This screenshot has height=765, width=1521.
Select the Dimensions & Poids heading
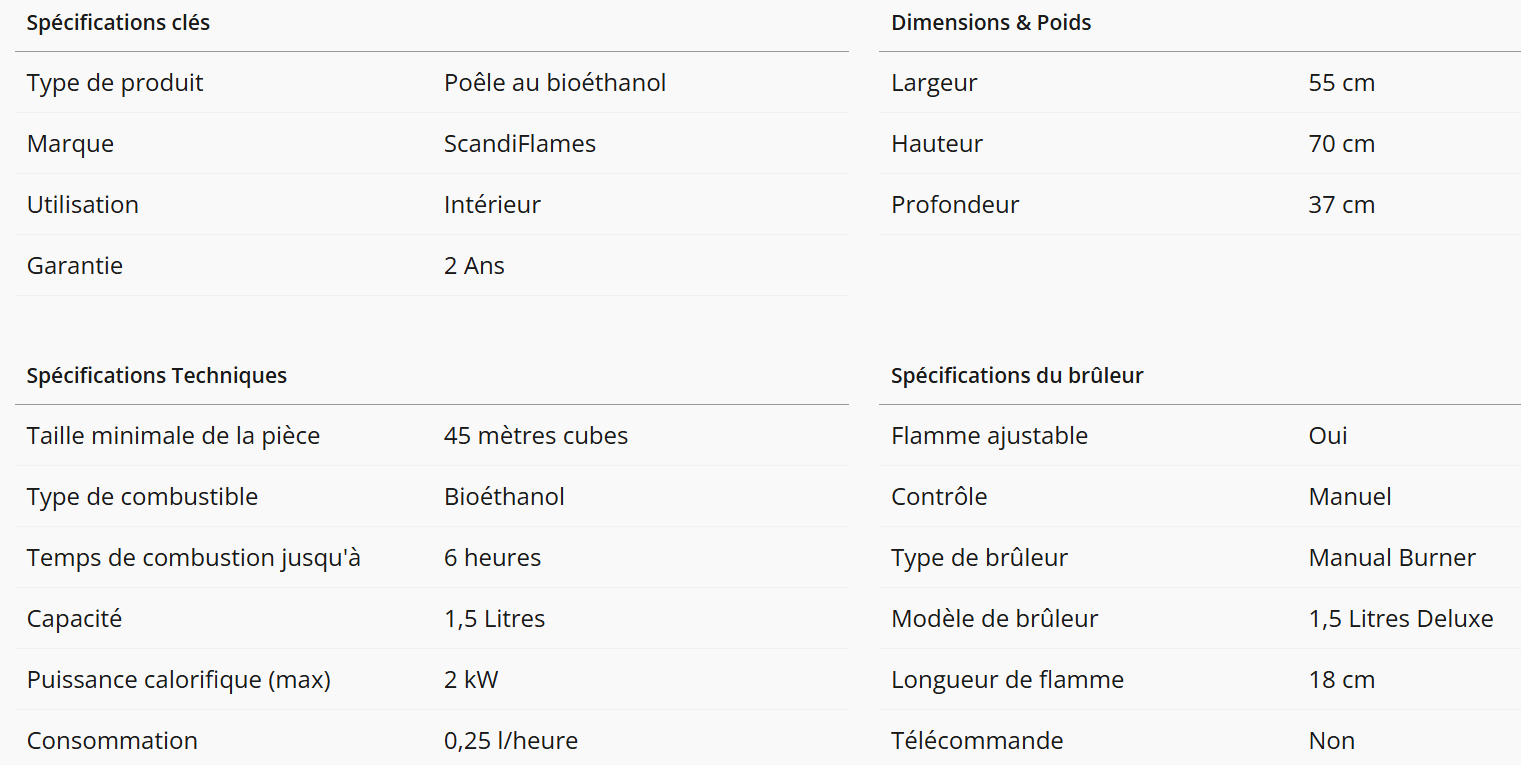(x=991, y=23)
